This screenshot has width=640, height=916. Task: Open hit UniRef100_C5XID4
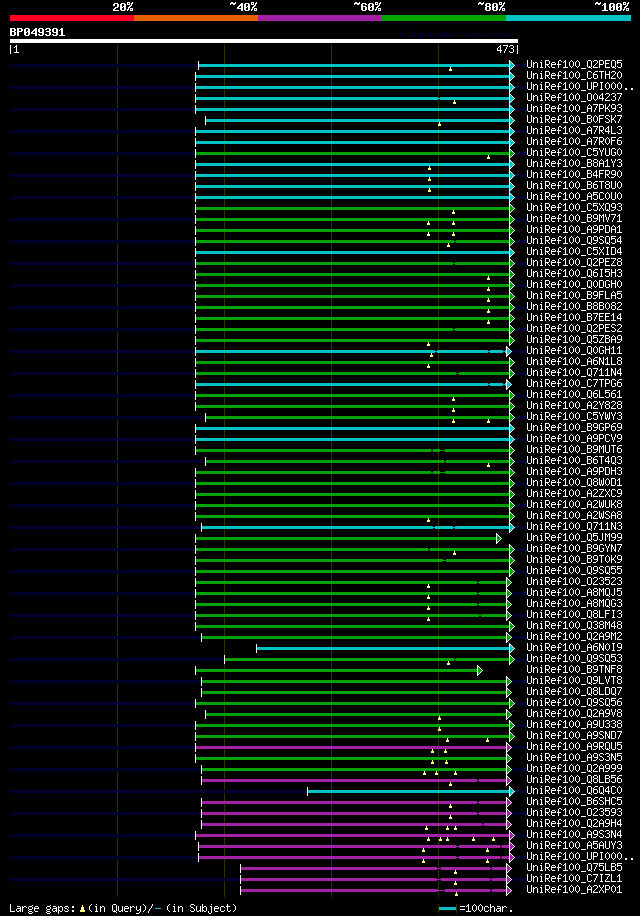574,252
